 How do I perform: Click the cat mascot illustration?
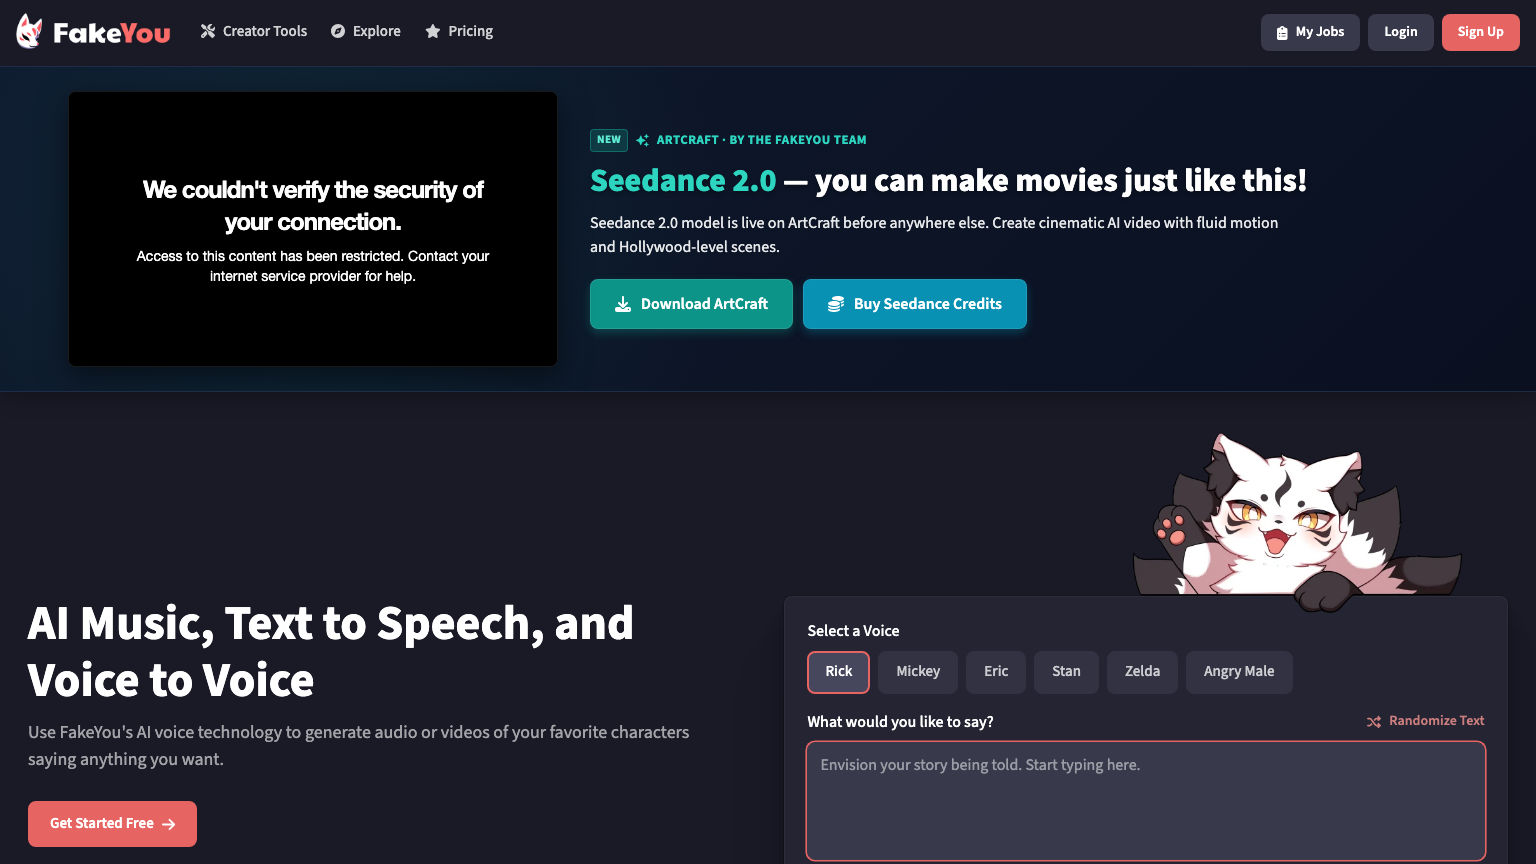(x=1297, y=521)
